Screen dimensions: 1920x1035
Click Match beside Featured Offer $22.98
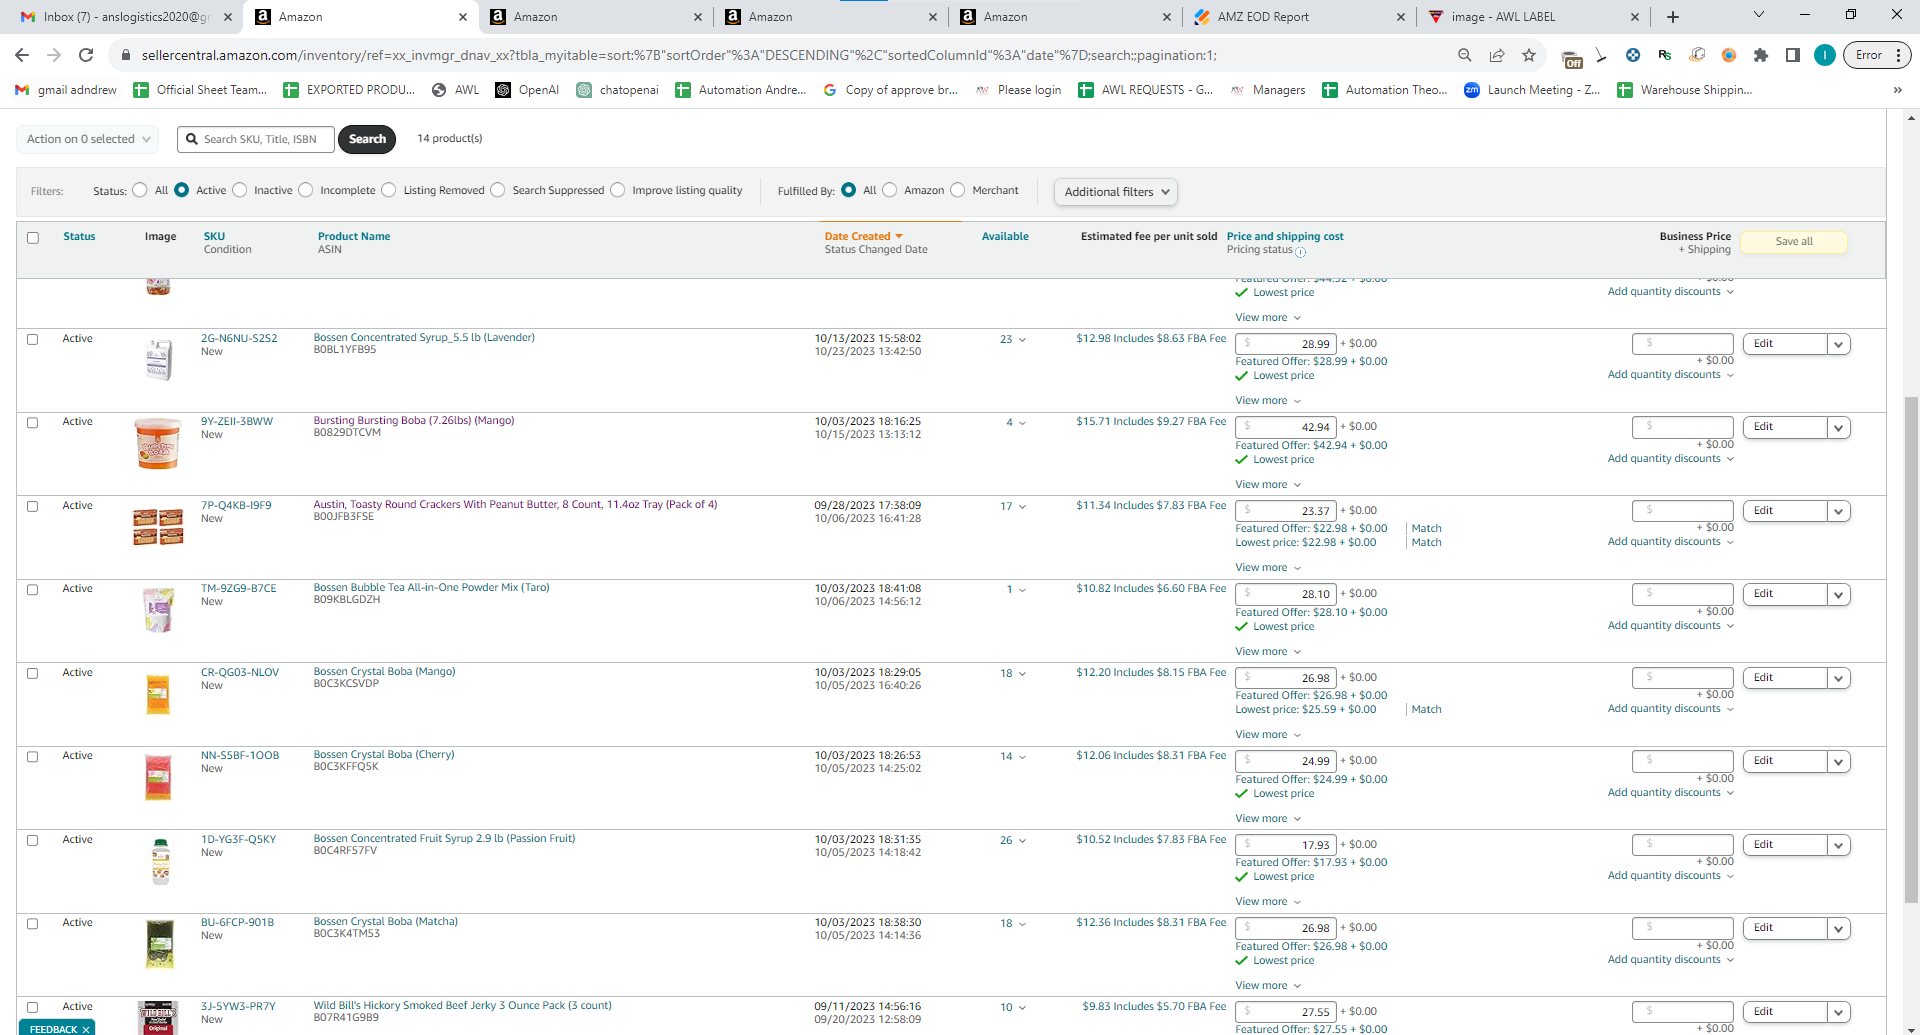(x=1427, y=529)
